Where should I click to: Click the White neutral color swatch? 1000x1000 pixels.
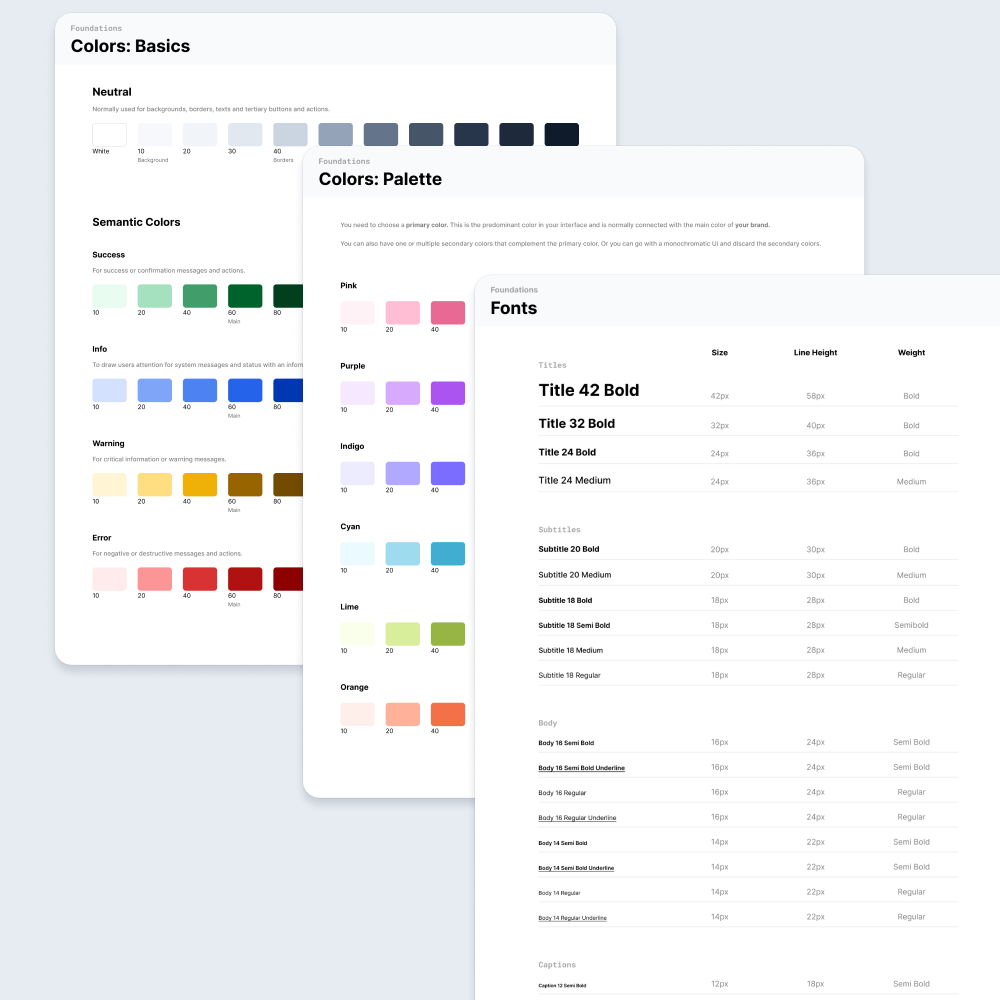pos(109,135)
